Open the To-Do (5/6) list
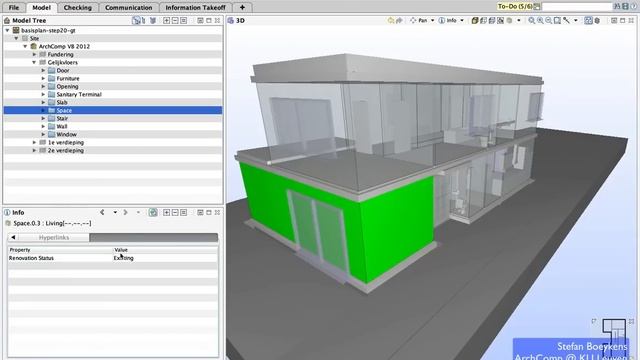Image resolution: width=640 pixels, height=360 pixels. [x=515, y=7]
